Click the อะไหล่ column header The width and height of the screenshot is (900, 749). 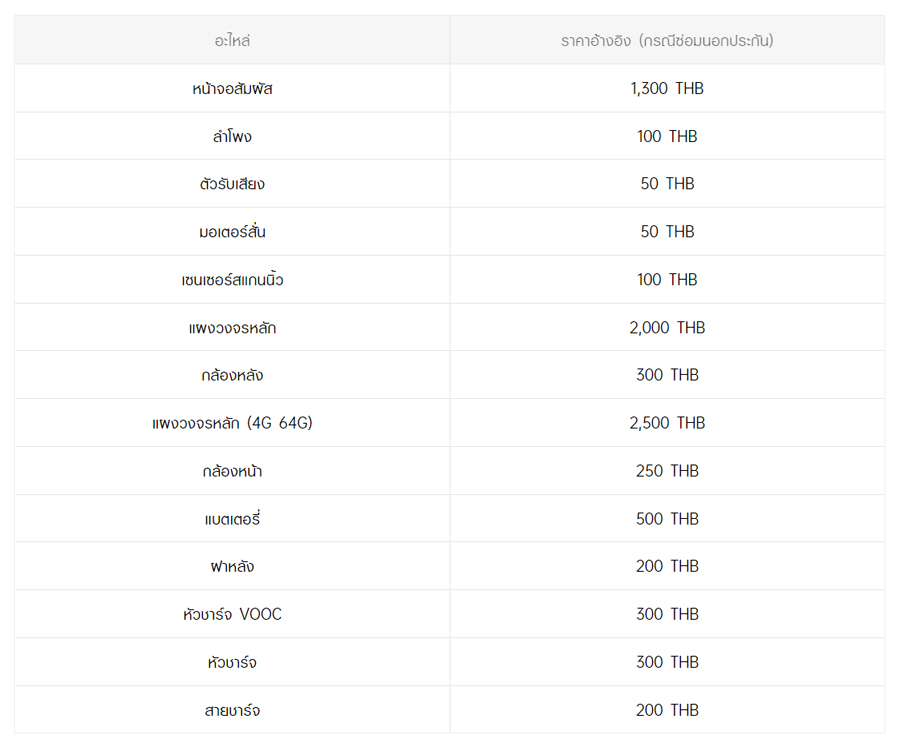(x=232, y=41)
